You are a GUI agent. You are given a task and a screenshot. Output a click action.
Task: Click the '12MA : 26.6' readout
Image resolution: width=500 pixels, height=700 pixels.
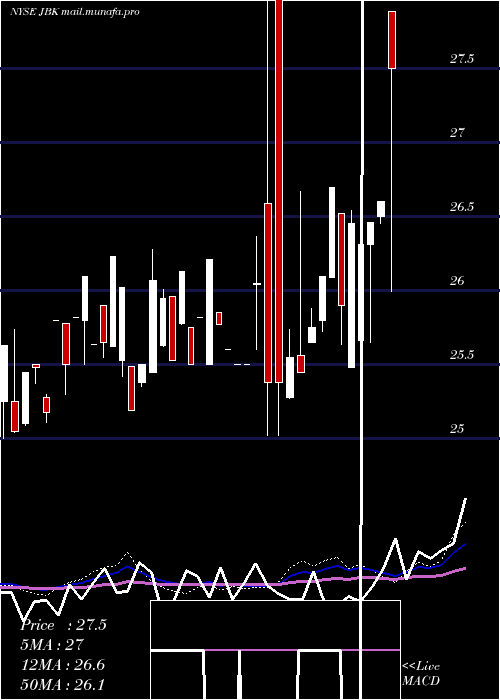pos(63,665)
